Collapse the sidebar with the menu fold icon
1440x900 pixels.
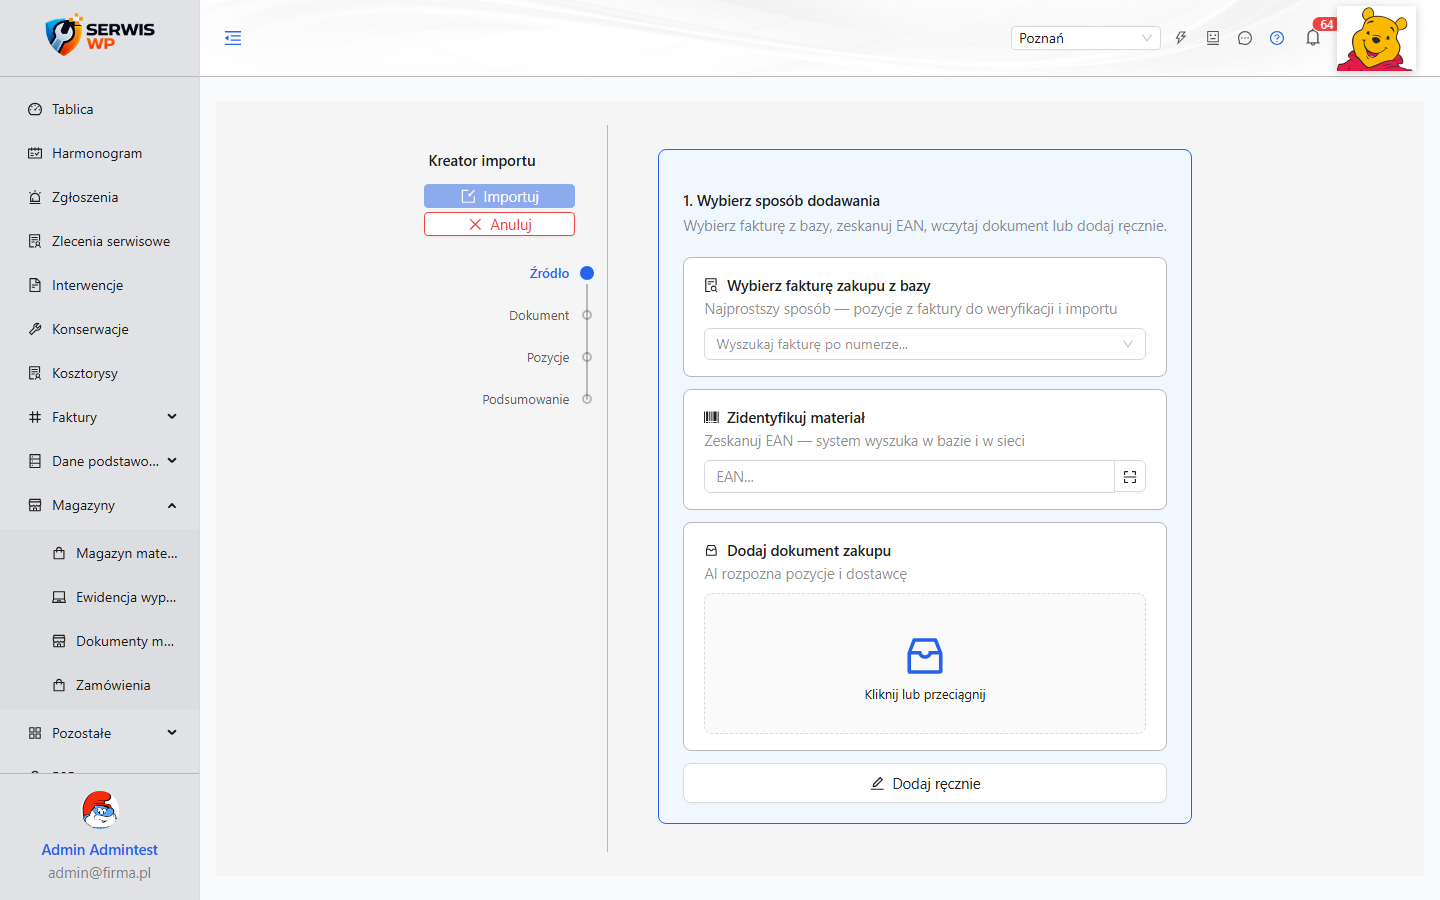point(233,38)
